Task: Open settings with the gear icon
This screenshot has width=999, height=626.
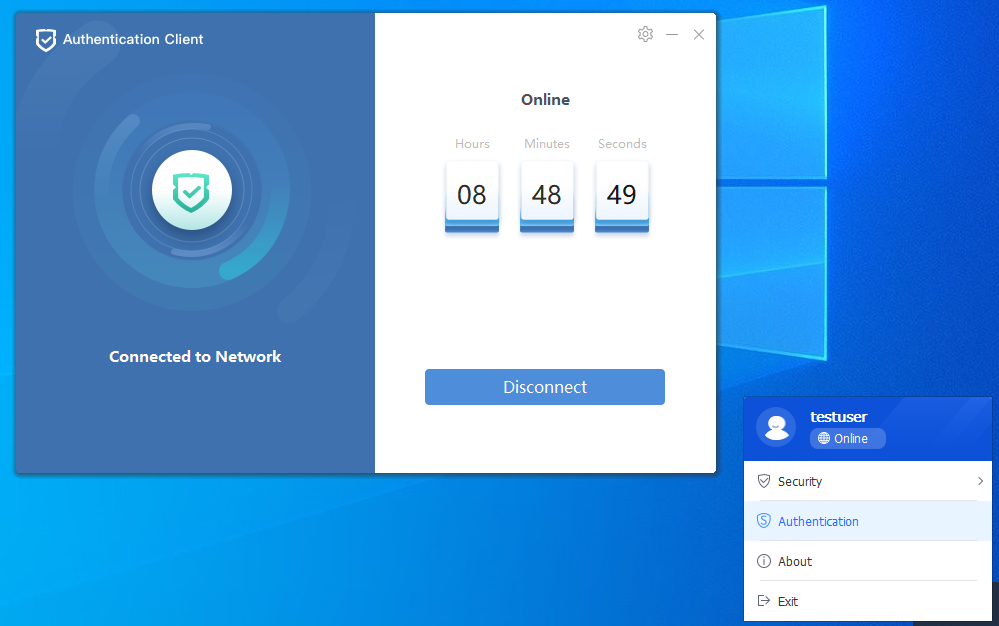Action: pyautogui.click(x=645, y=34)
